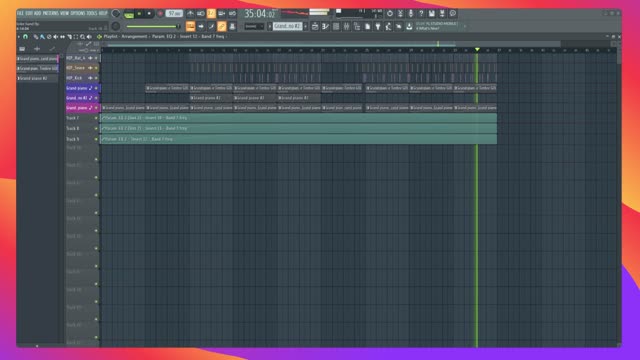This screenshot has width=640, height=360.
Task: Select the playlist select tool
Action: pos(76,37)
